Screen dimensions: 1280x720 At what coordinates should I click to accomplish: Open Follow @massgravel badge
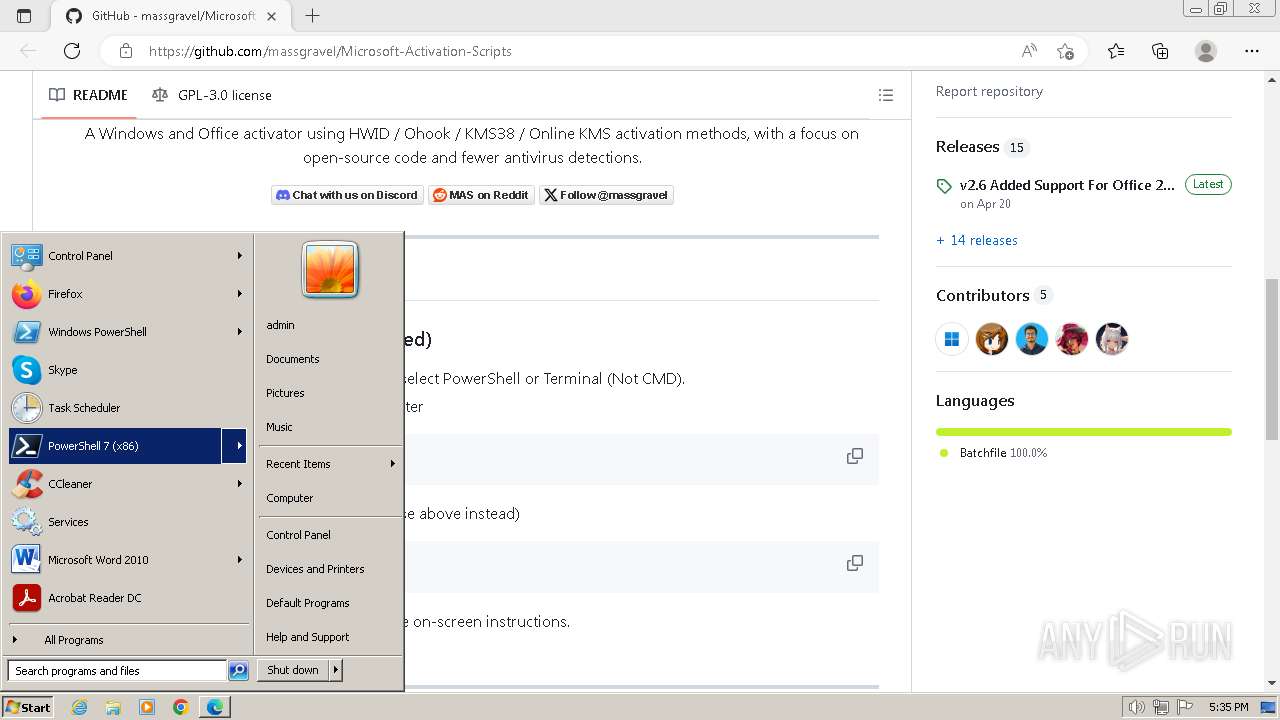tap(606, 195)
